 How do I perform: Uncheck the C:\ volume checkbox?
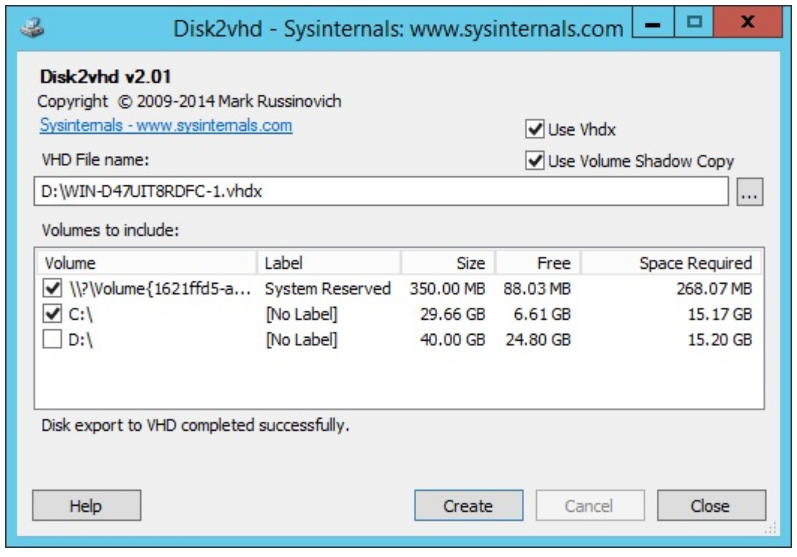(x=53, y=315)
